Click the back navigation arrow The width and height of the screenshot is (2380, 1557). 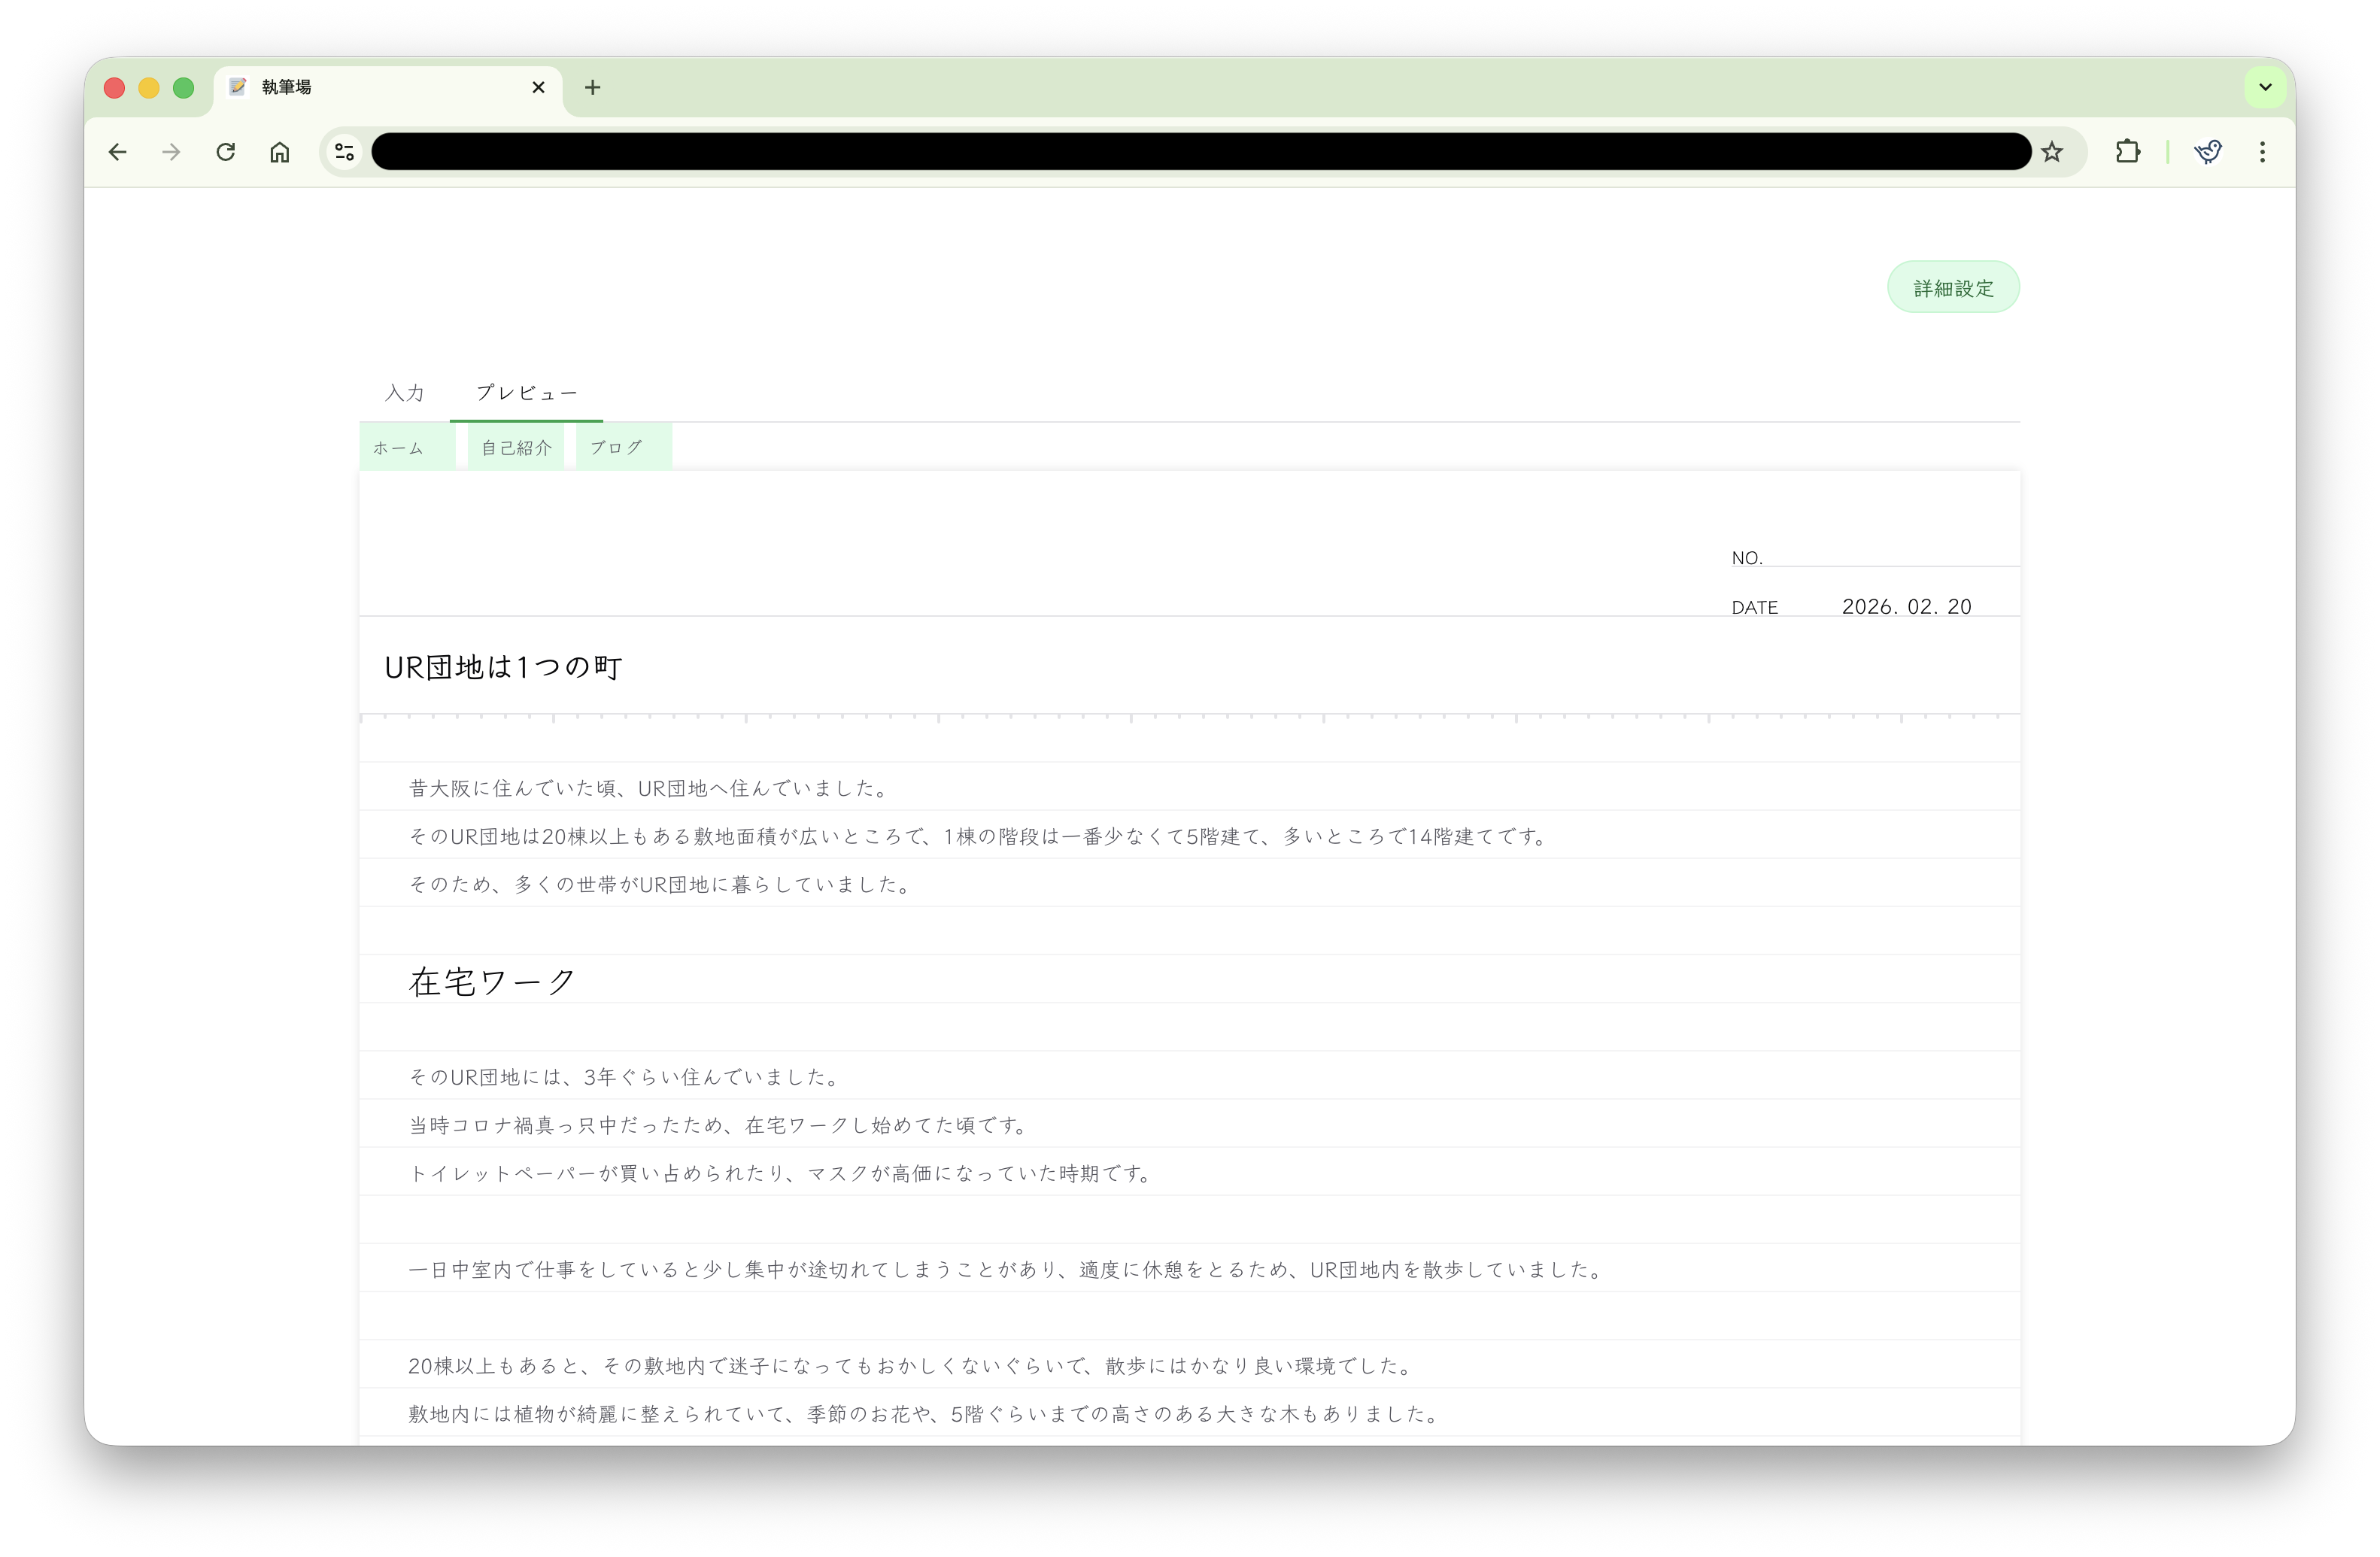pos(118,152)
